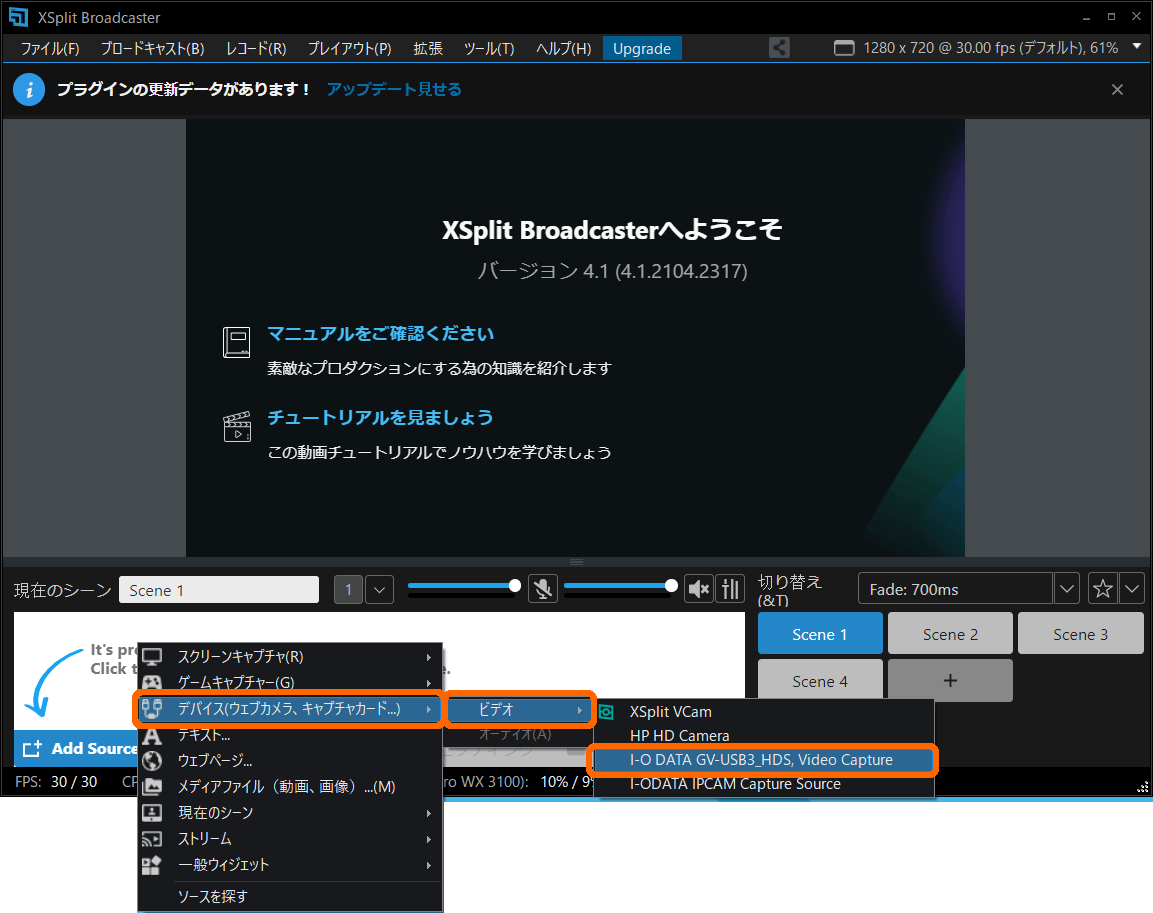Expand the video submenu arrow

coord(580,710)
